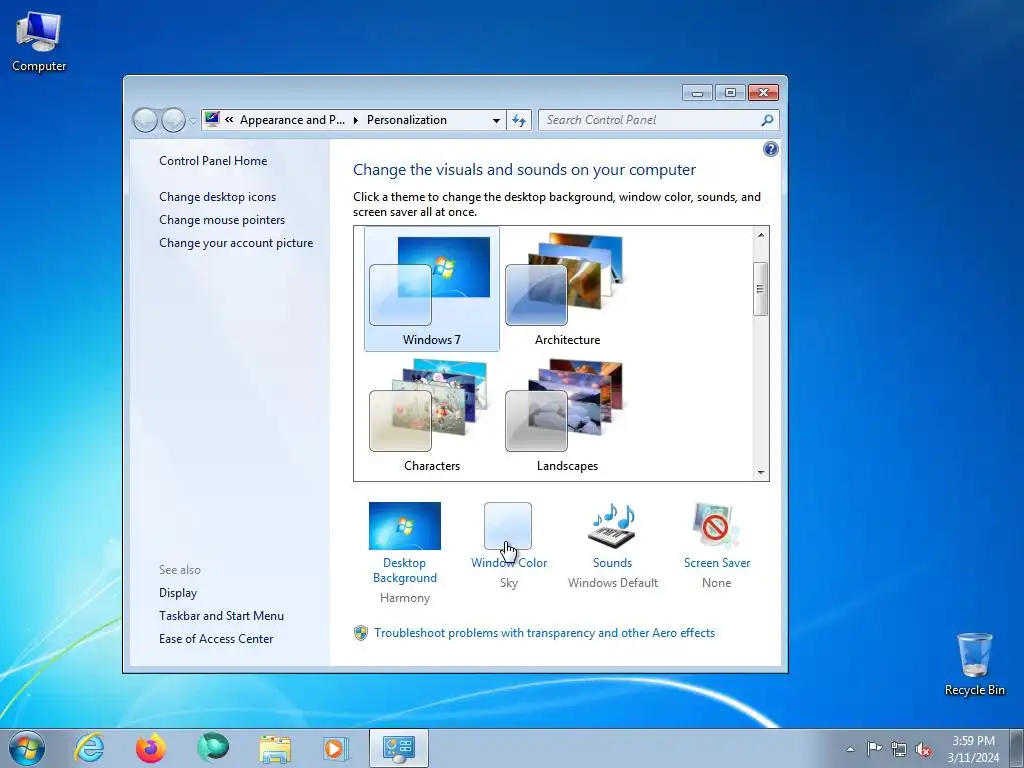Launch Internet Explorer from taskbar
This screenshot has height=768, width=1024.
click(89, 748)
